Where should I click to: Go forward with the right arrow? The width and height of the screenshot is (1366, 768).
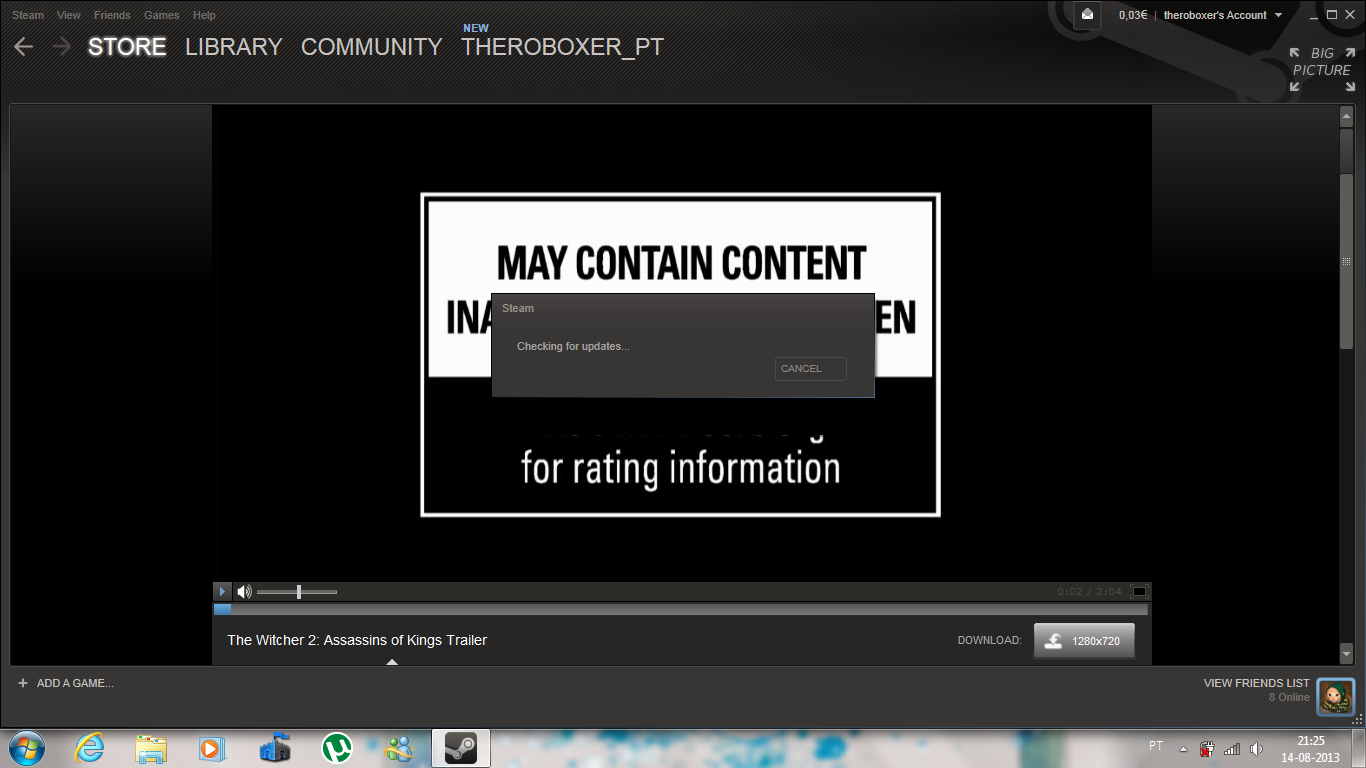click(x=61, y=47)
